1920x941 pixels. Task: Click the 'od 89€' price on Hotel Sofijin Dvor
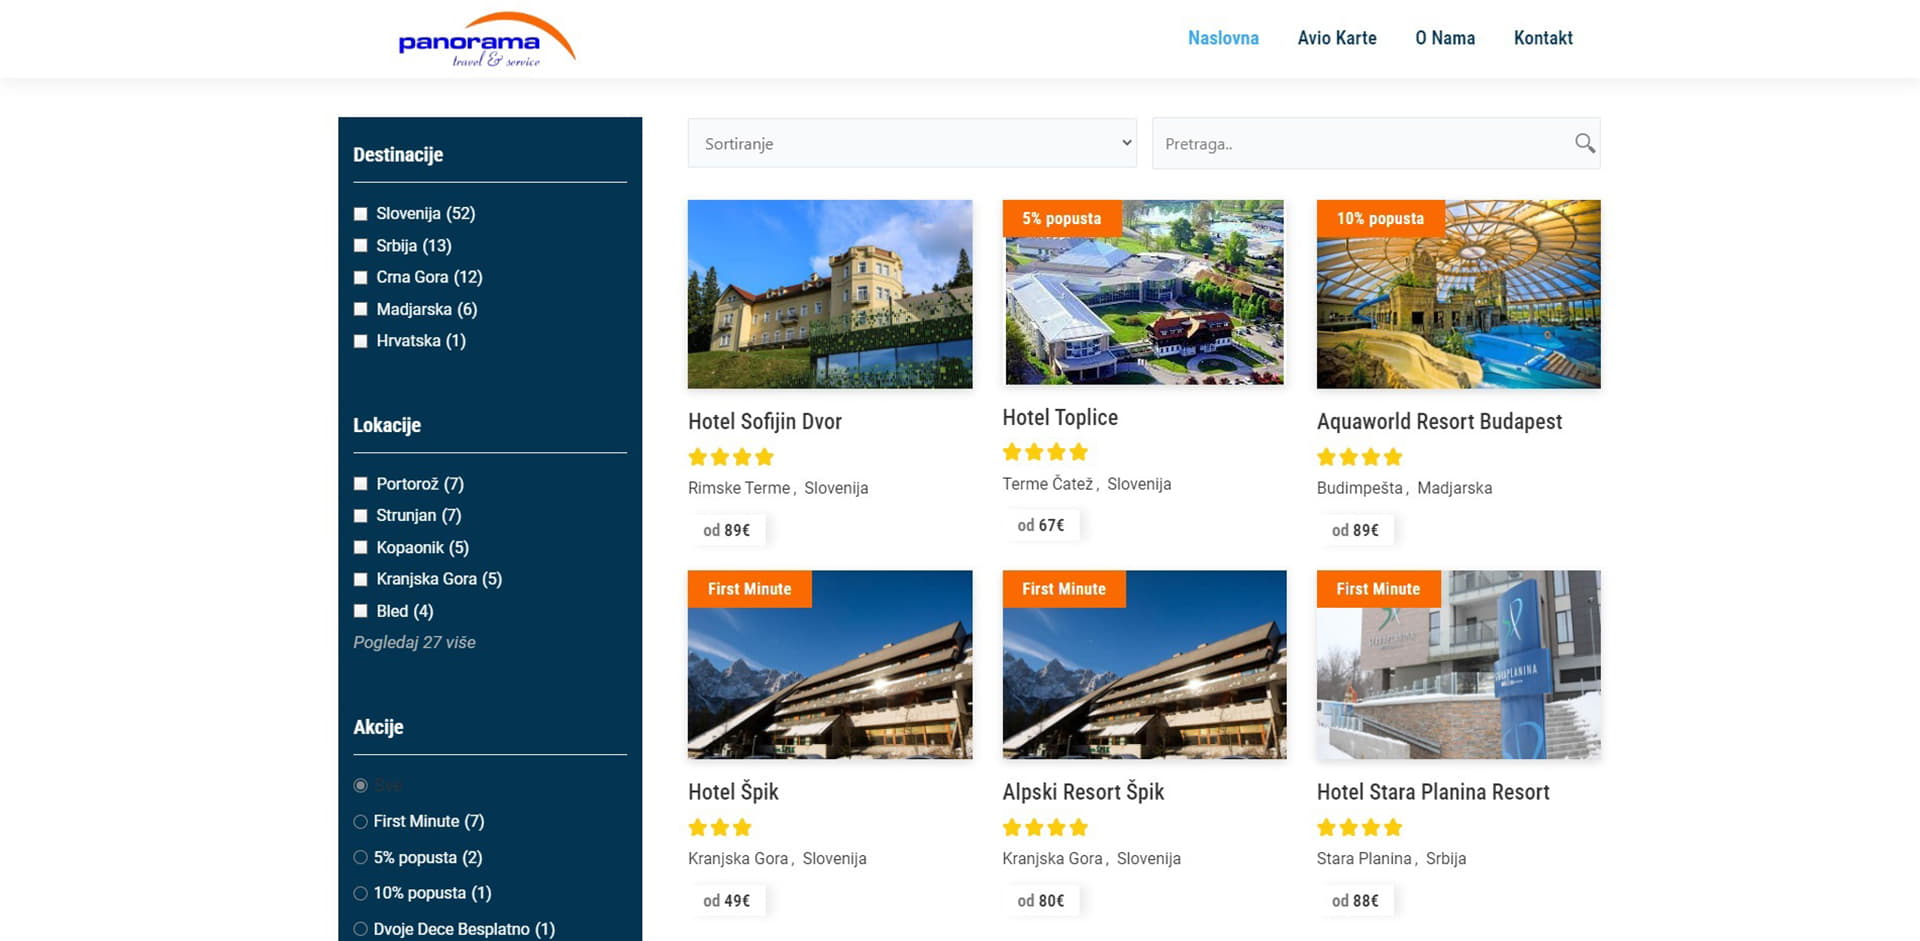726,530
